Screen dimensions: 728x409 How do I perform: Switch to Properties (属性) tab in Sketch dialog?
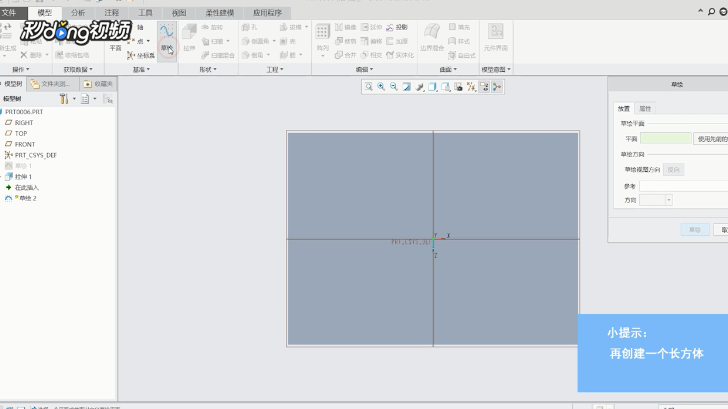click(645, 109)
